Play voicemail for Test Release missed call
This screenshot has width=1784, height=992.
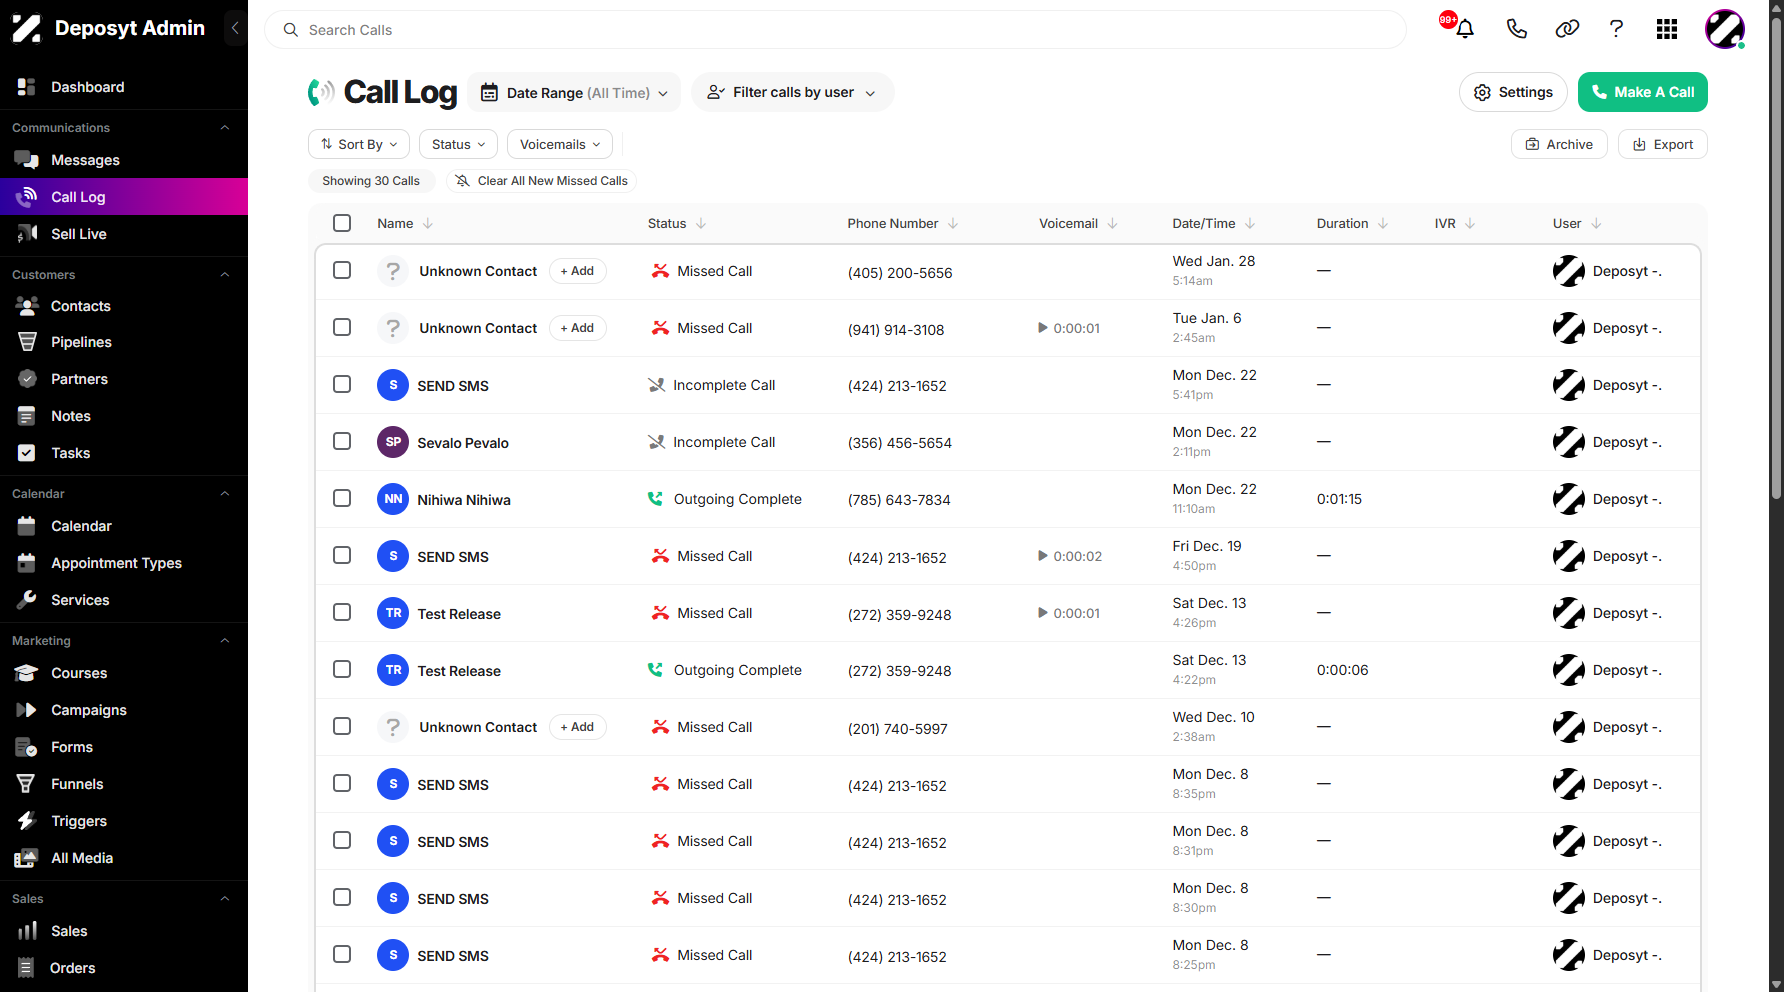pos(1043,613)
